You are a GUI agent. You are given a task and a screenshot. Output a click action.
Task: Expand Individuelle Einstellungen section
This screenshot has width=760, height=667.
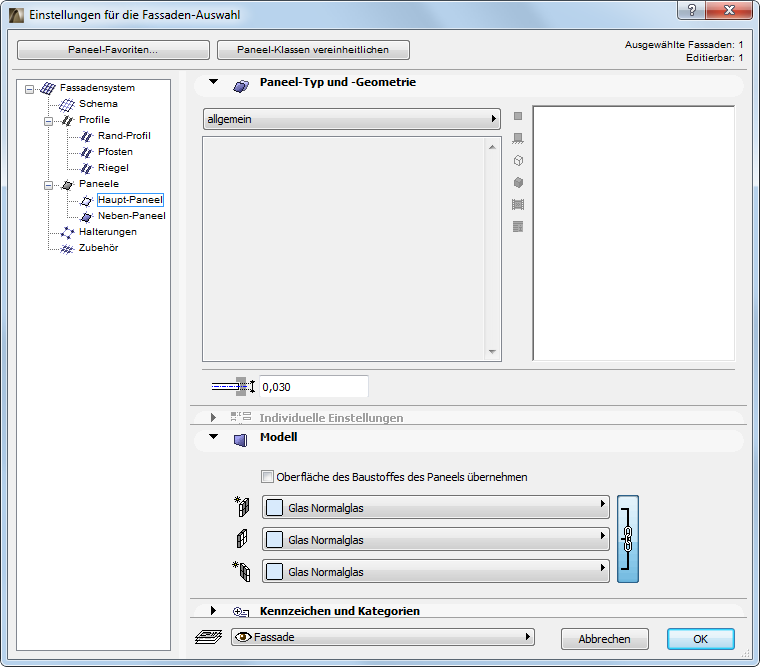click(213, 417)
